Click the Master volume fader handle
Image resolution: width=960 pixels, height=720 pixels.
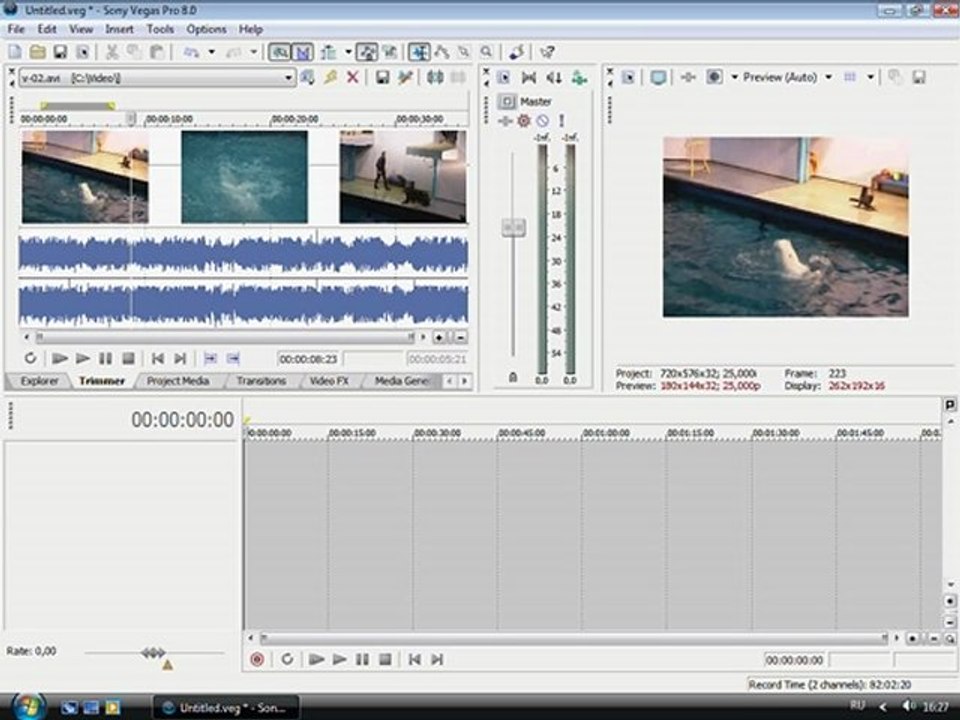tap(513, 227)
